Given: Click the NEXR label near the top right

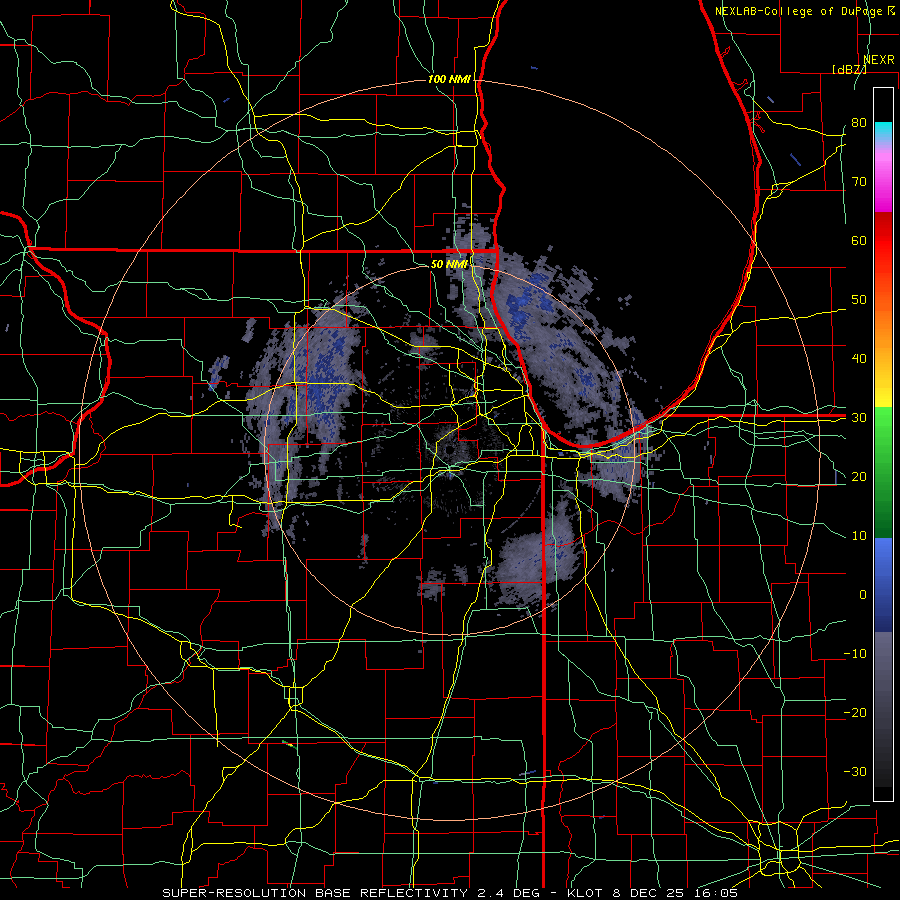Looking at the screenshot, I should [879, 60].
